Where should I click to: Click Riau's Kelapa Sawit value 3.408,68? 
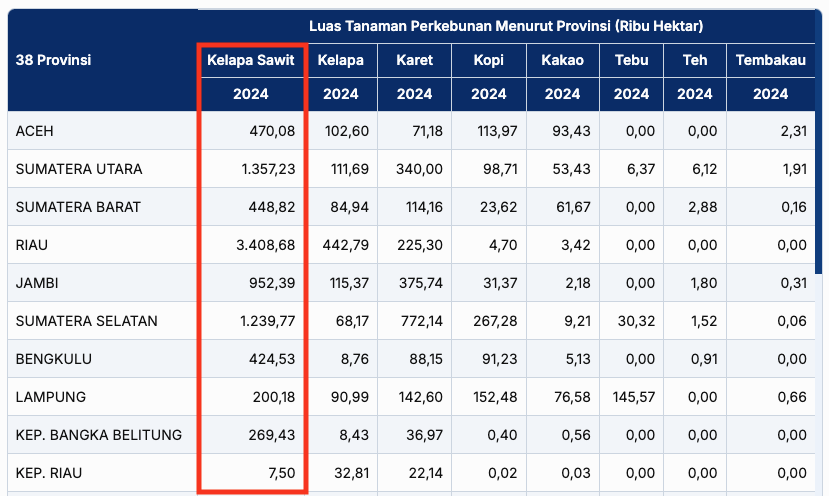pyautogui.click(x=261, y=245)
